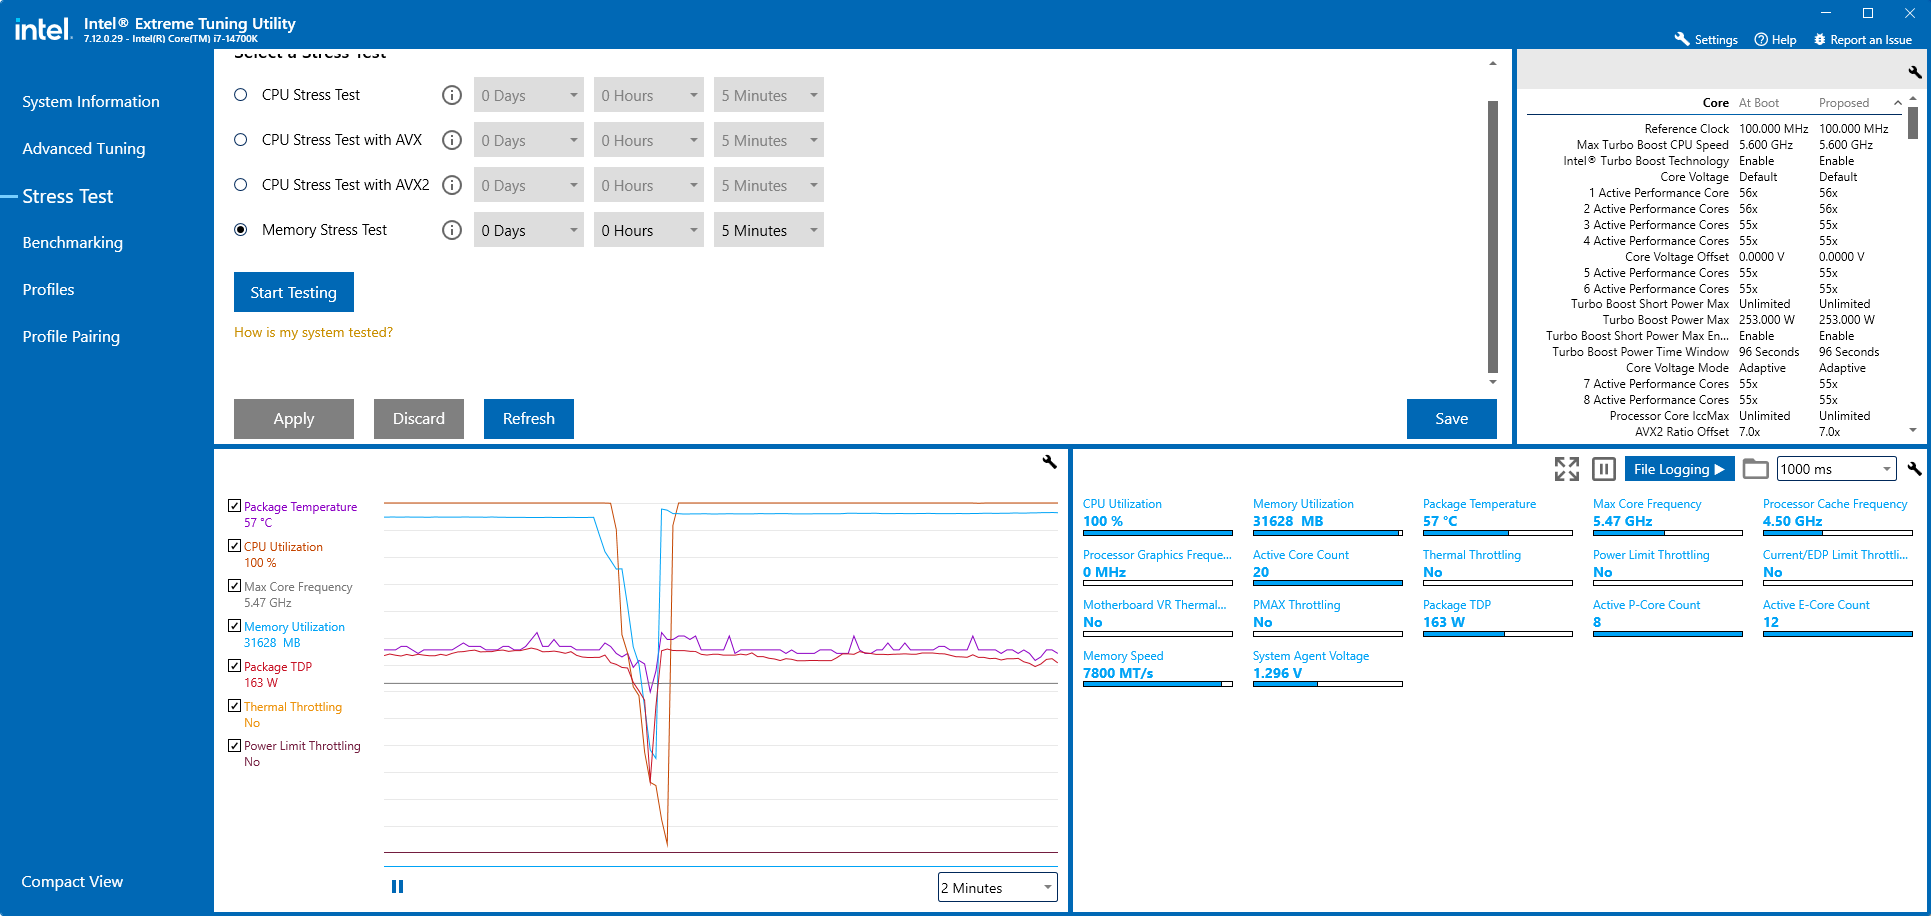Open Profile Pairing

coord(71,337)
